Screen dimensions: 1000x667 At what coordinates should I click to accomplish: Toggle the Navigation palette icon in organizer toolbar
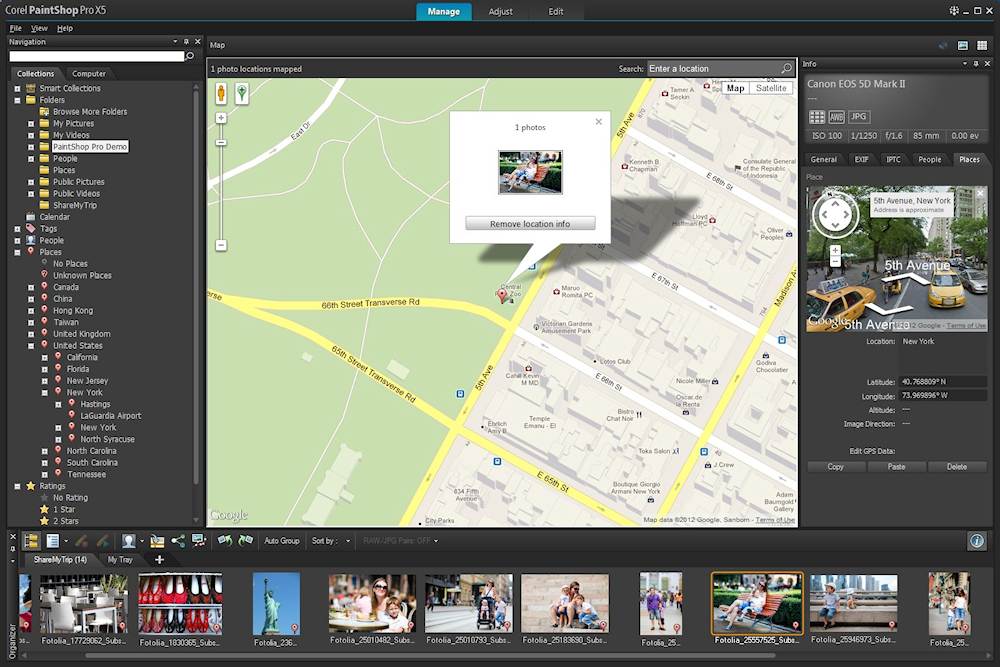tap(31, 541)
